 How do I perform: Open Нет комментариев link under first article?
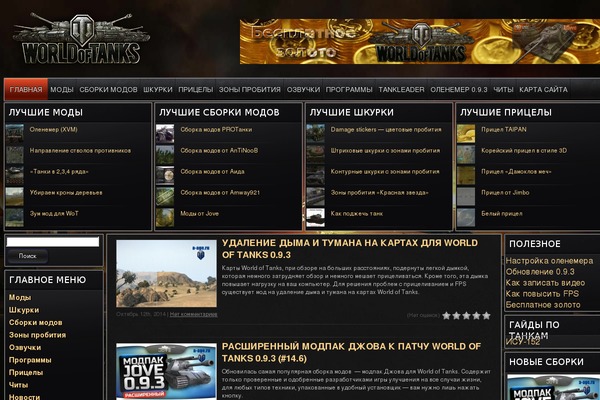193,314
